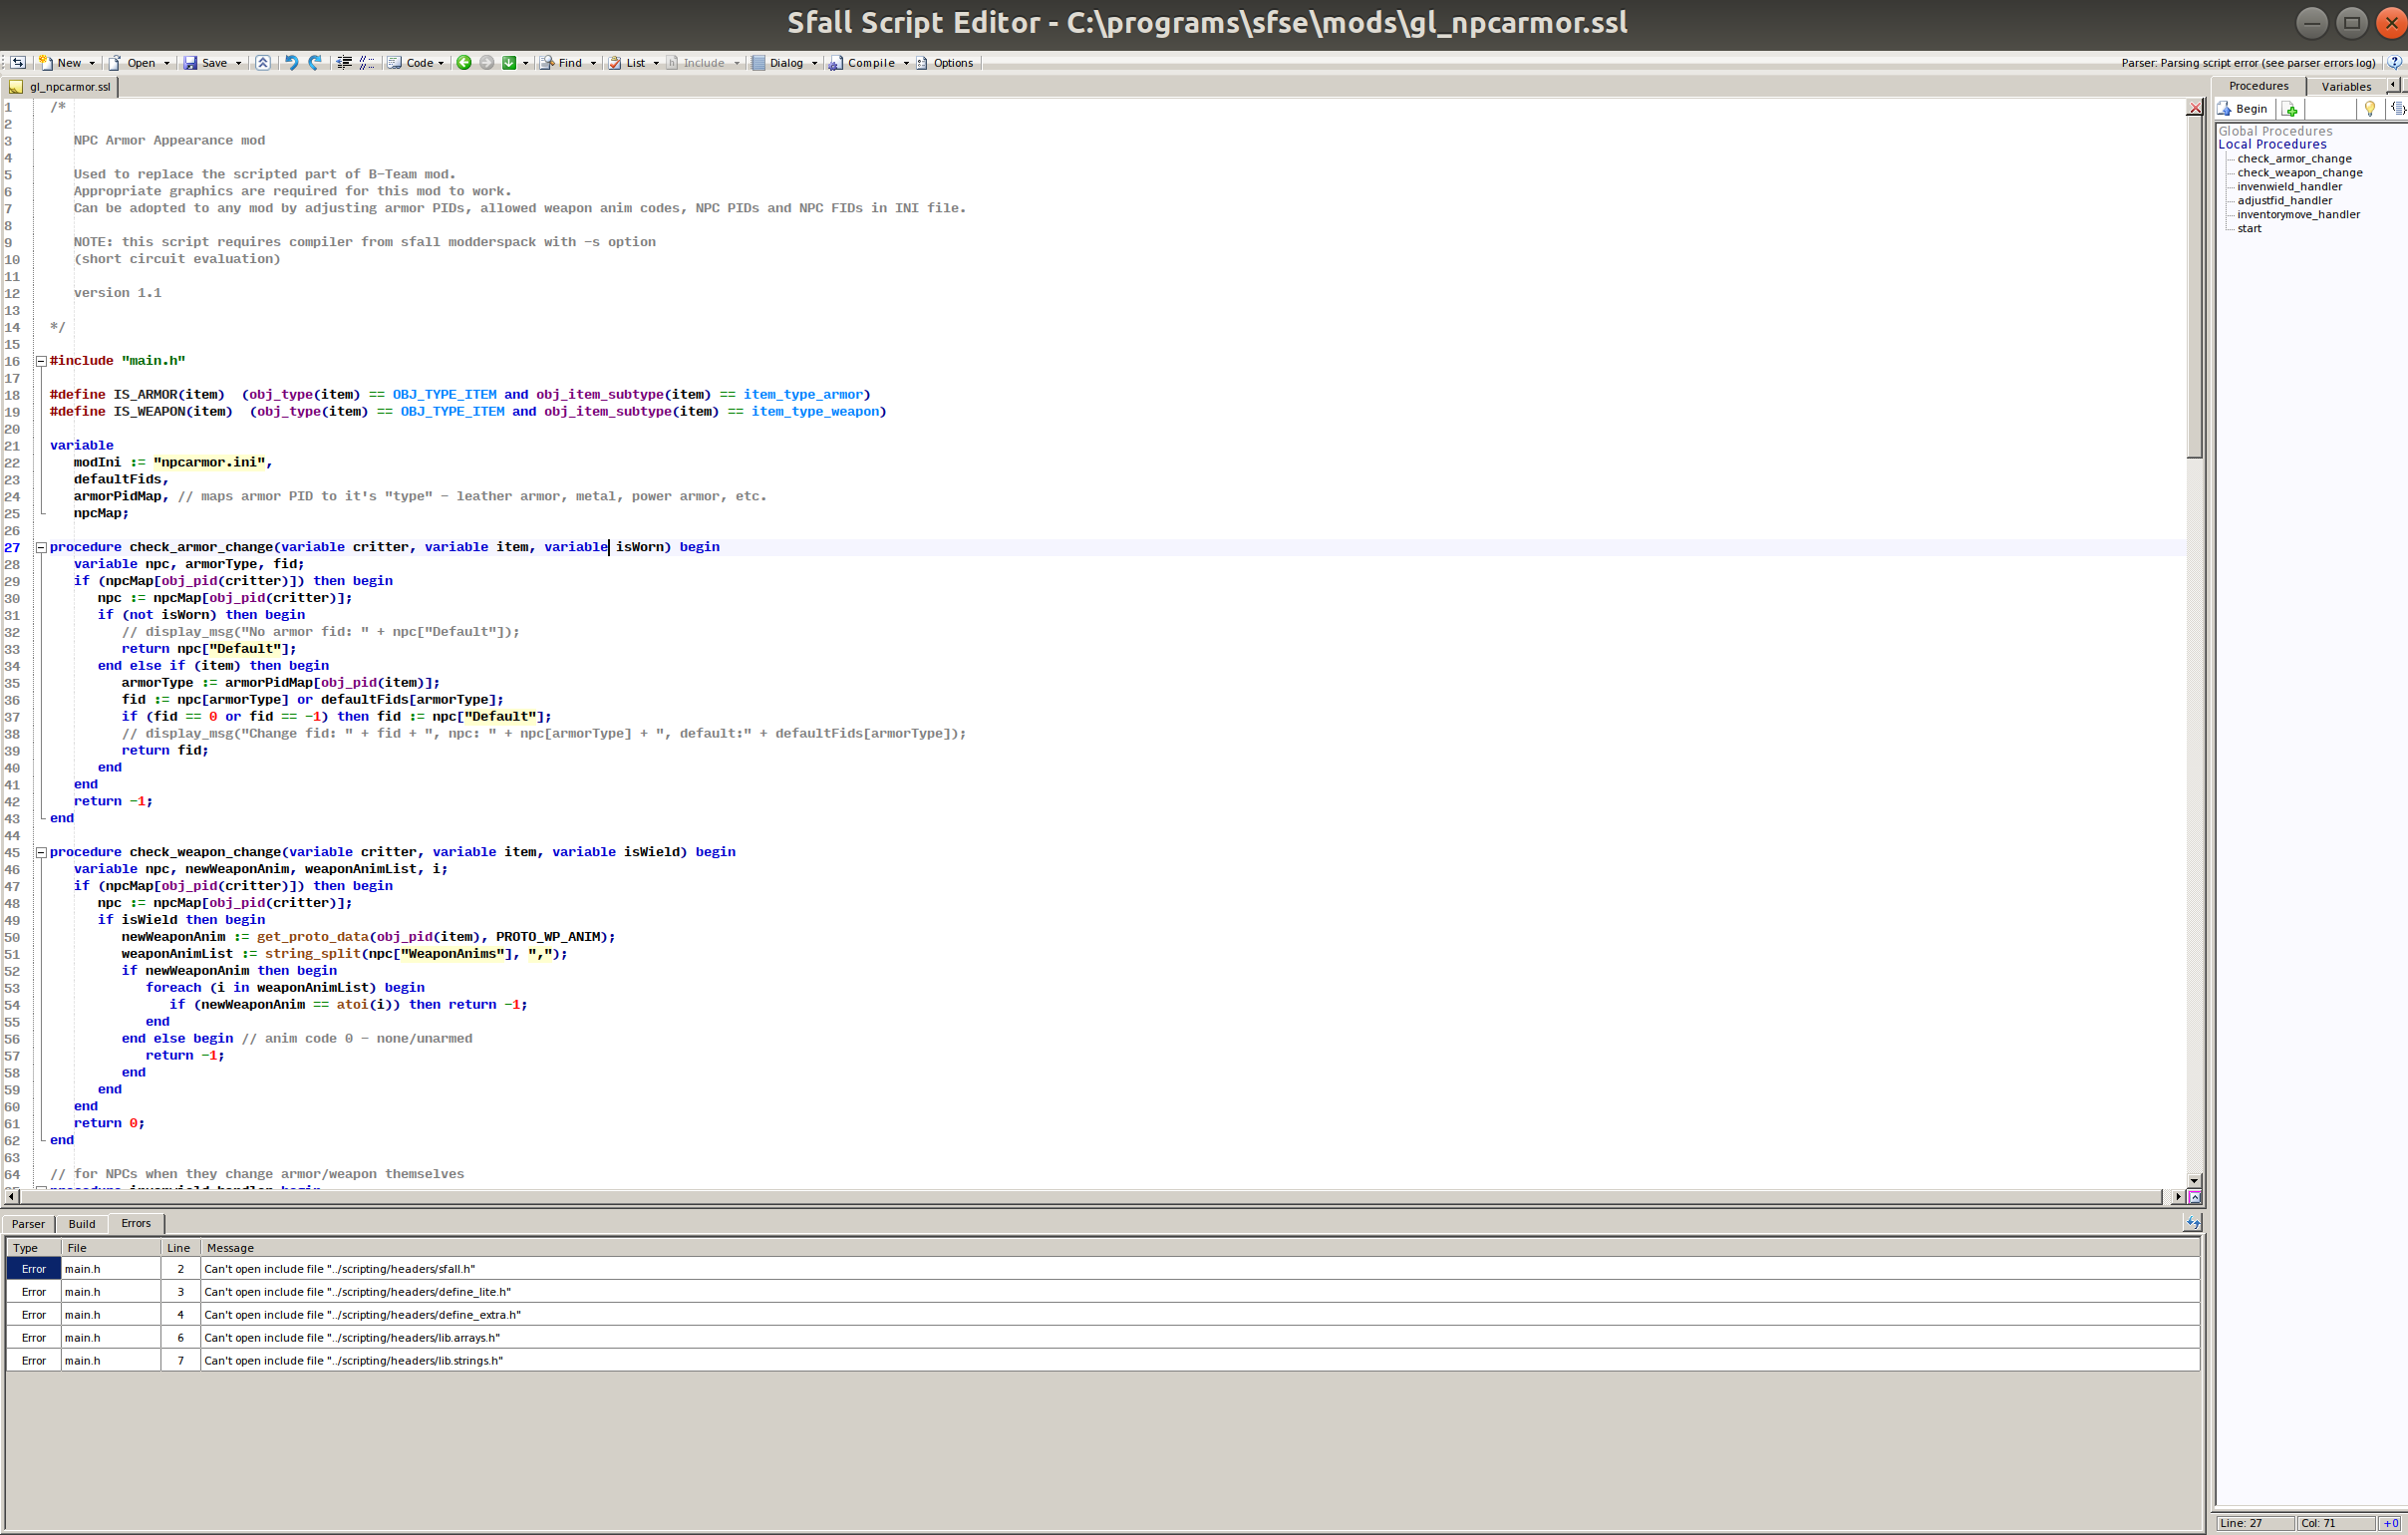2408x1535 pixels.
Task: Click the refresh arrows icon in output panel
Action: (2192, 1223)
